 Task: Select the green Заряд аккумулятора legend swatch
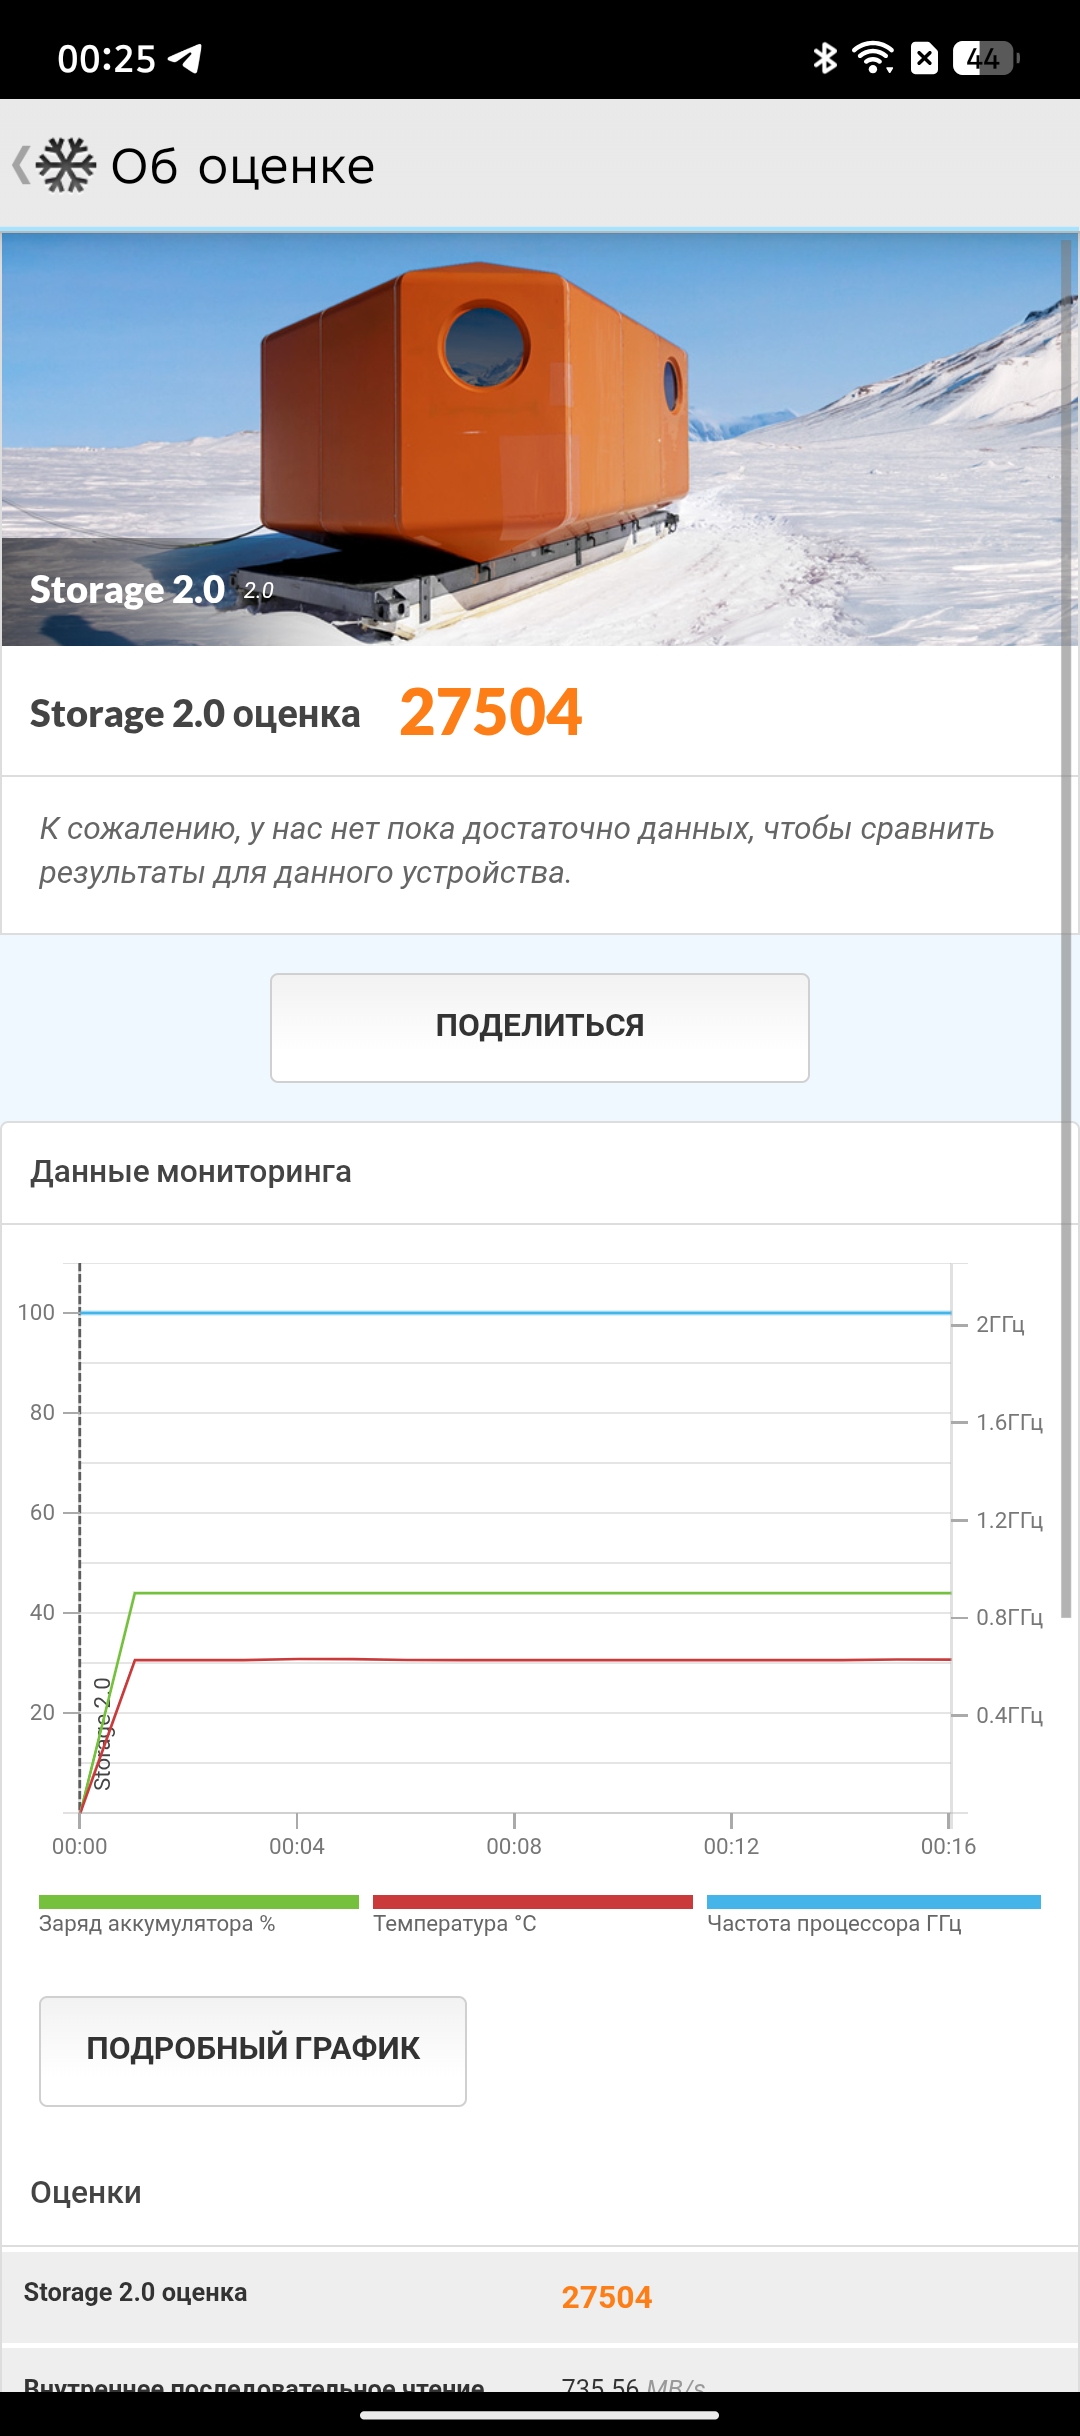(198, 1901)
